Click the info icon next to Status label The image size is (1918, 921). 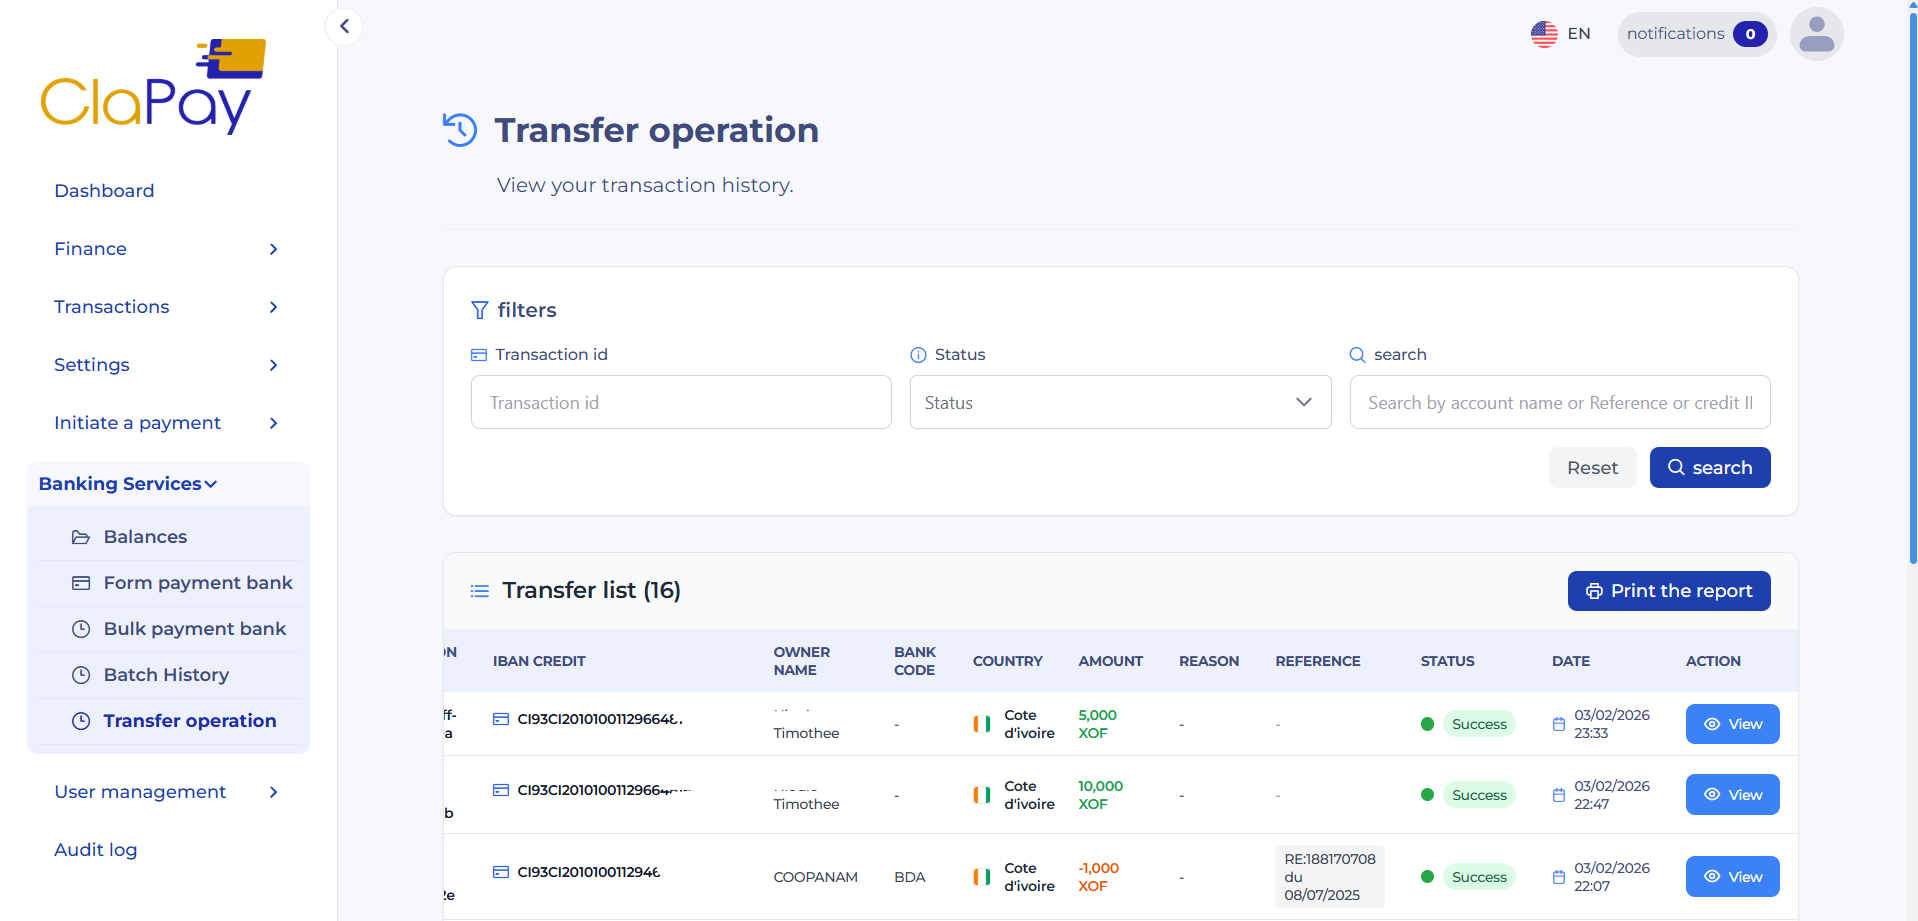(918, 354)
